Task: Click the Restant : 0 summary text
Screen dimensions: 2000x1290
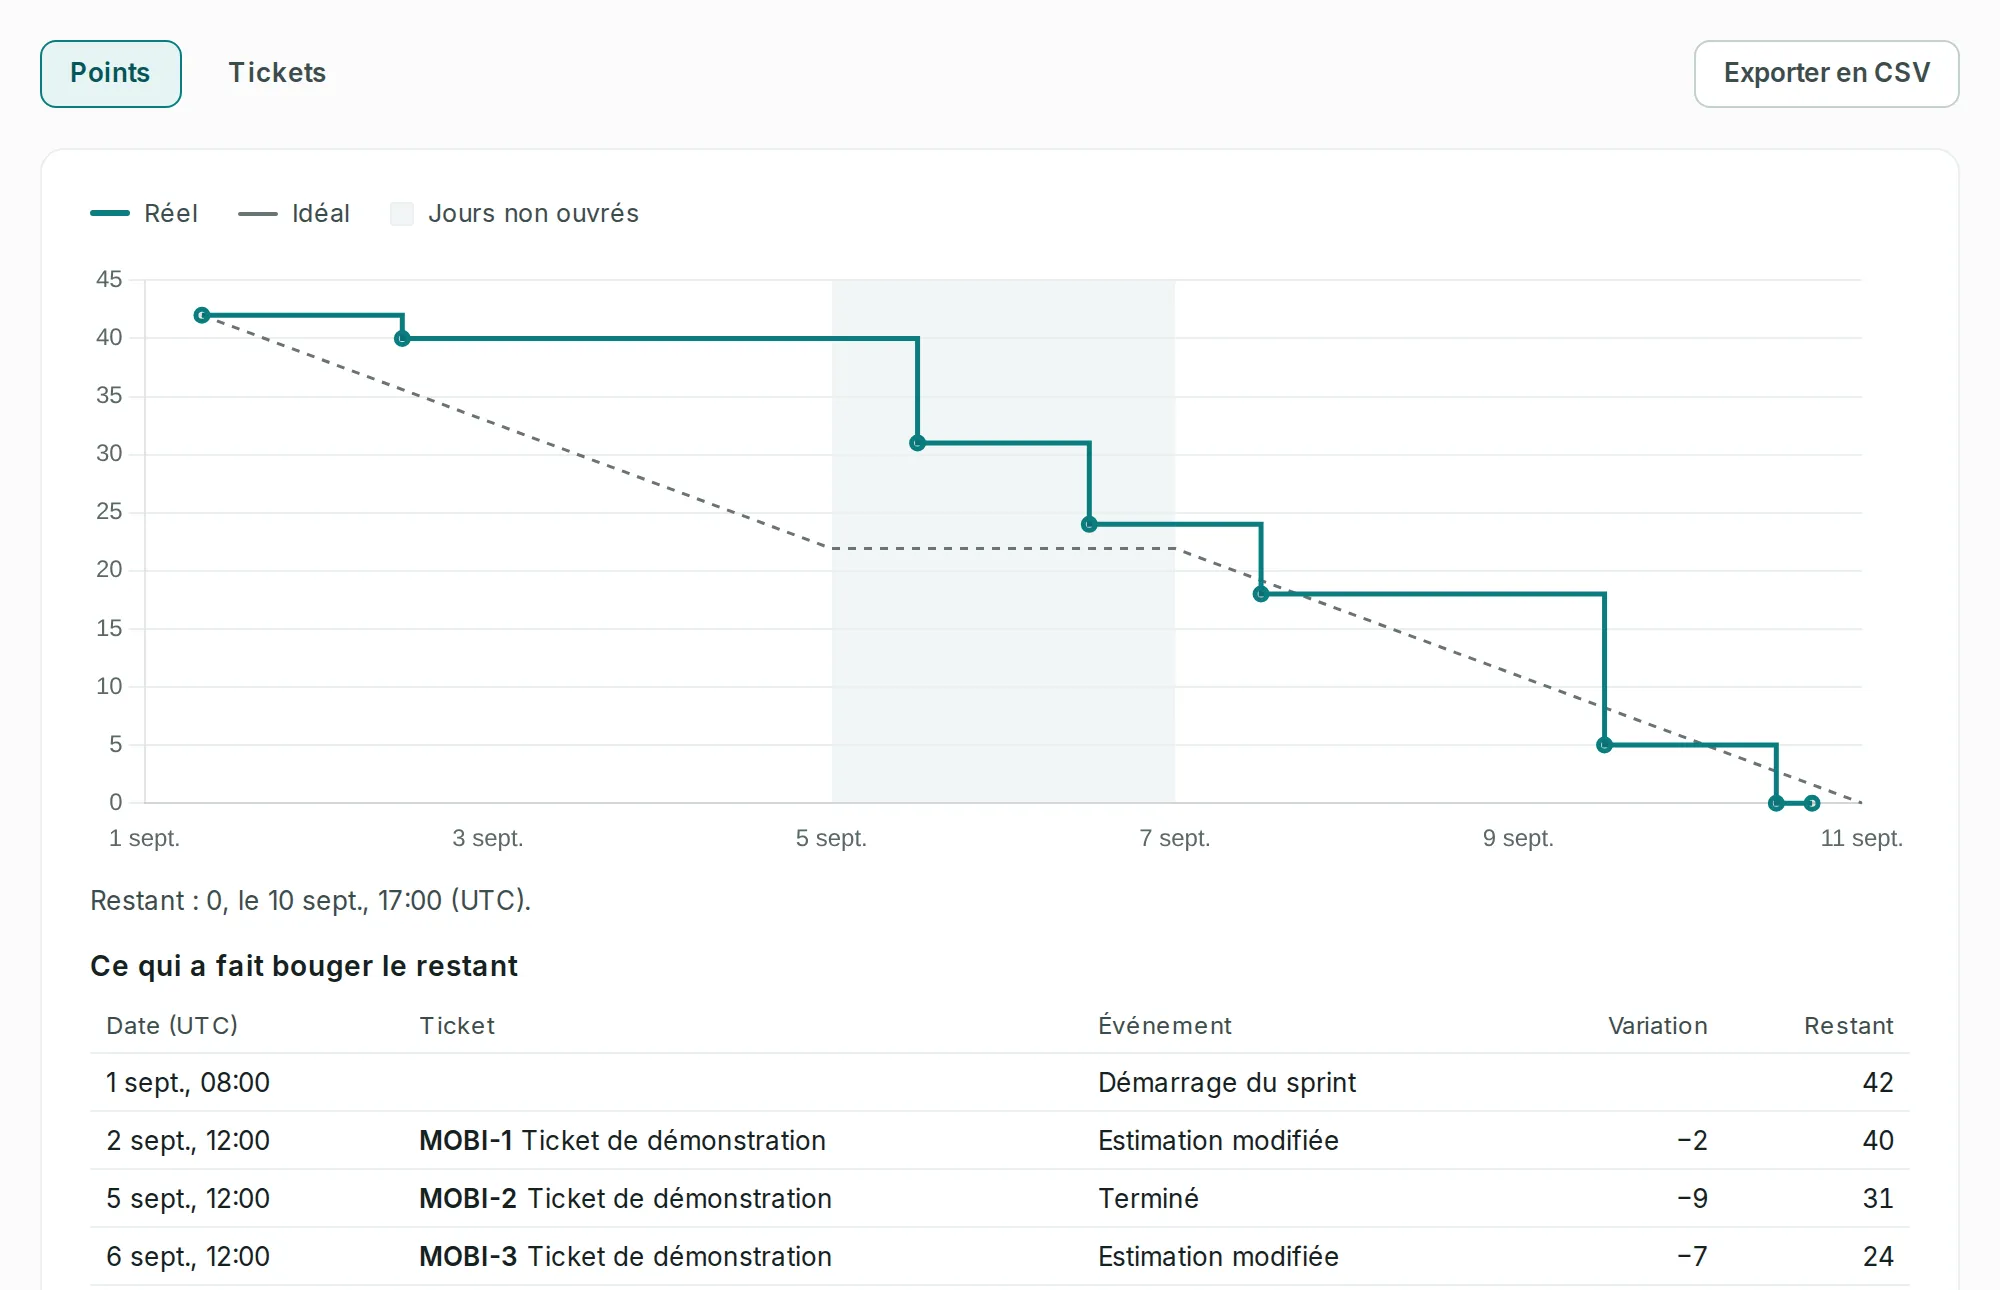Action: [x=310, y=900]
